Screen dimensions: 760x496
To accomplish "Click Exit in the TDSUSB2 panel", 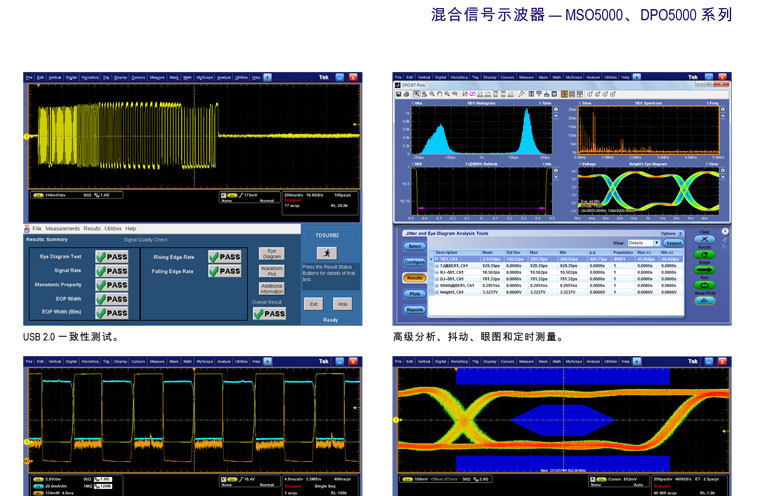I will tap(313, 304).
